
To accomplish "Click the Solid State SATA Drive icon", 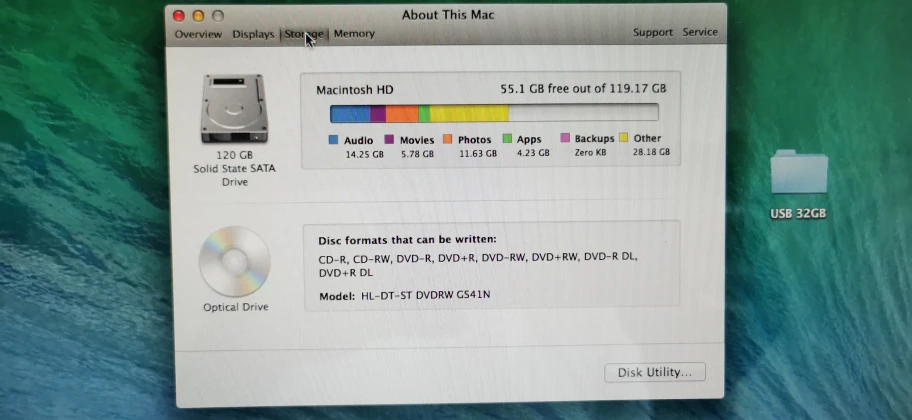I will click(x=233, y=108).
